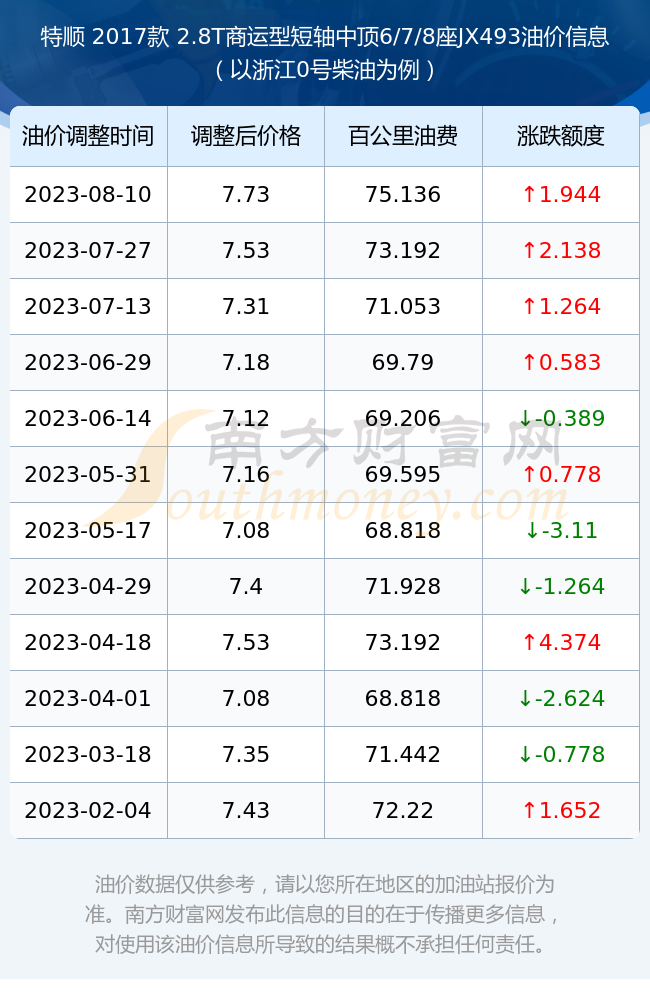This screenshot has height=1000, width=650.
Task: Click the 72.22 fuel cost cell
Action: [x=403, y=811]
